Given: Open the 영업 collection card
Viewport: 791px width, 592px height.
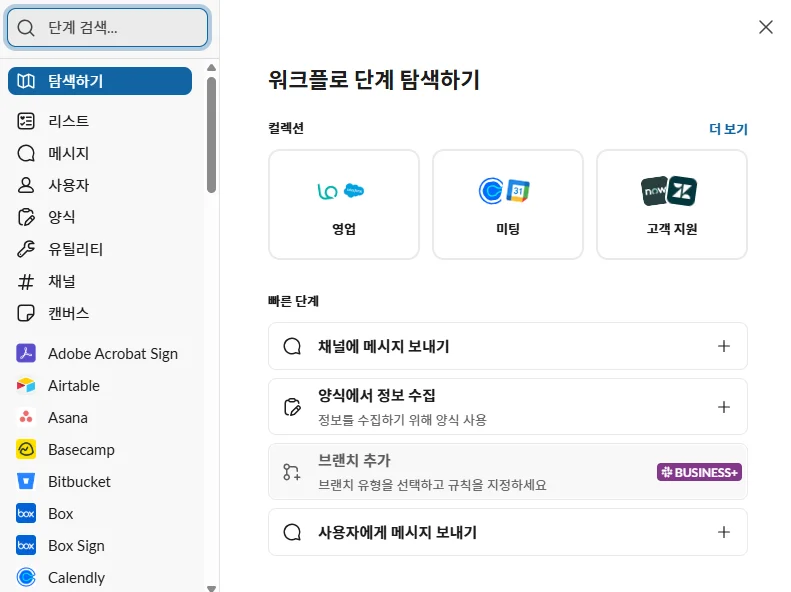Looking at the screenshot, I should pyautogui.click(x=344, y=204).
